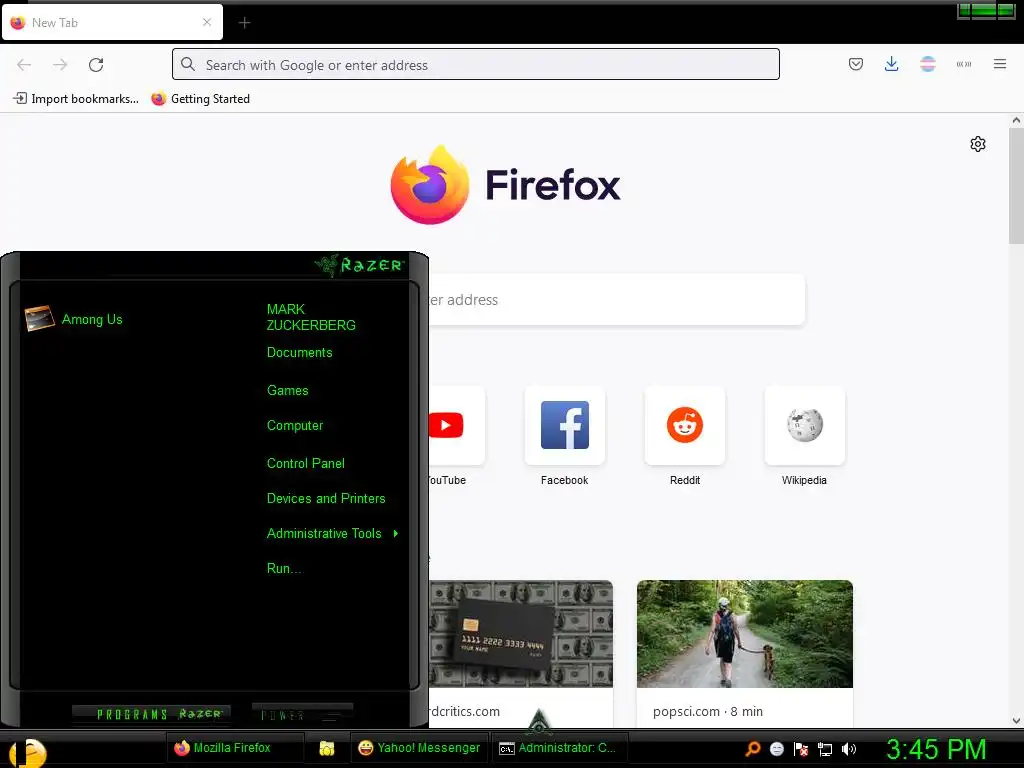
Task: Close the New Tab tab
Action: pos(206,22)
